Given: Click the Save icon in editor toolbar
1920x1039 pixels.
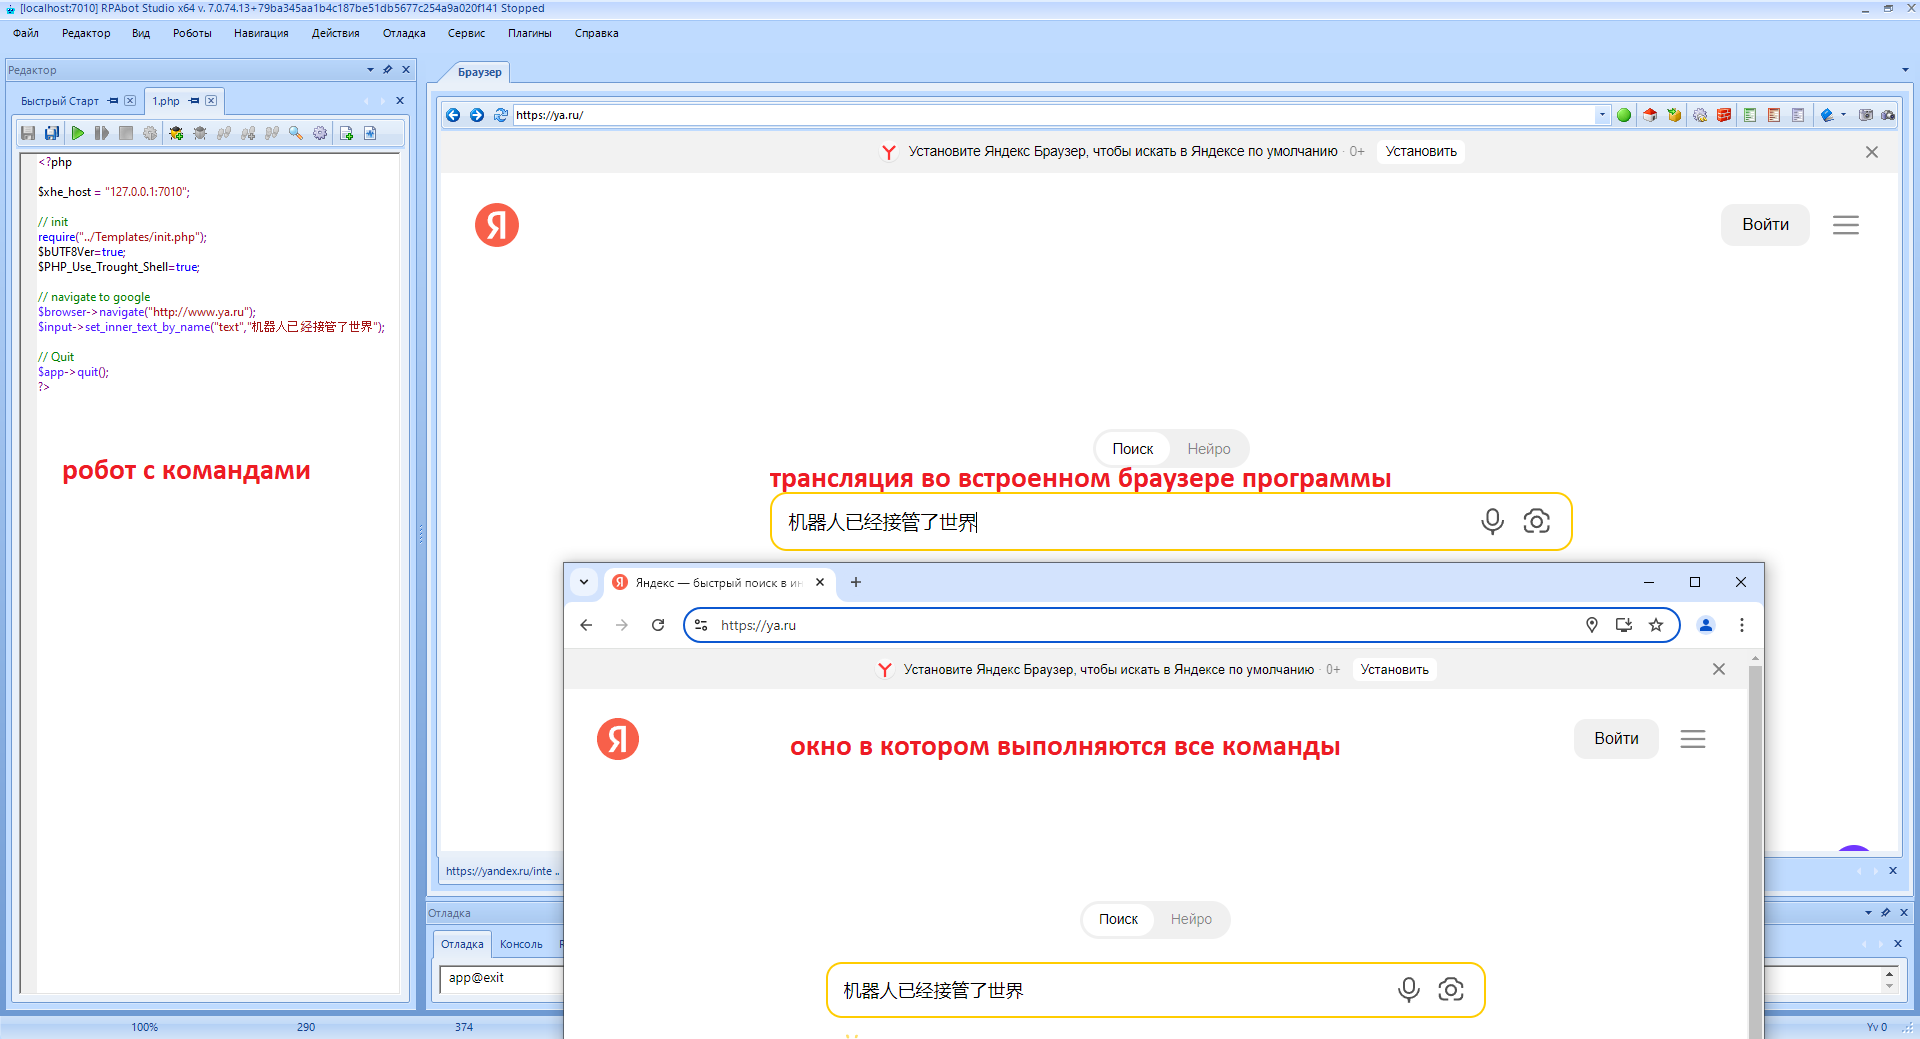Looking at the screenshot, I should tap(28, 133).
